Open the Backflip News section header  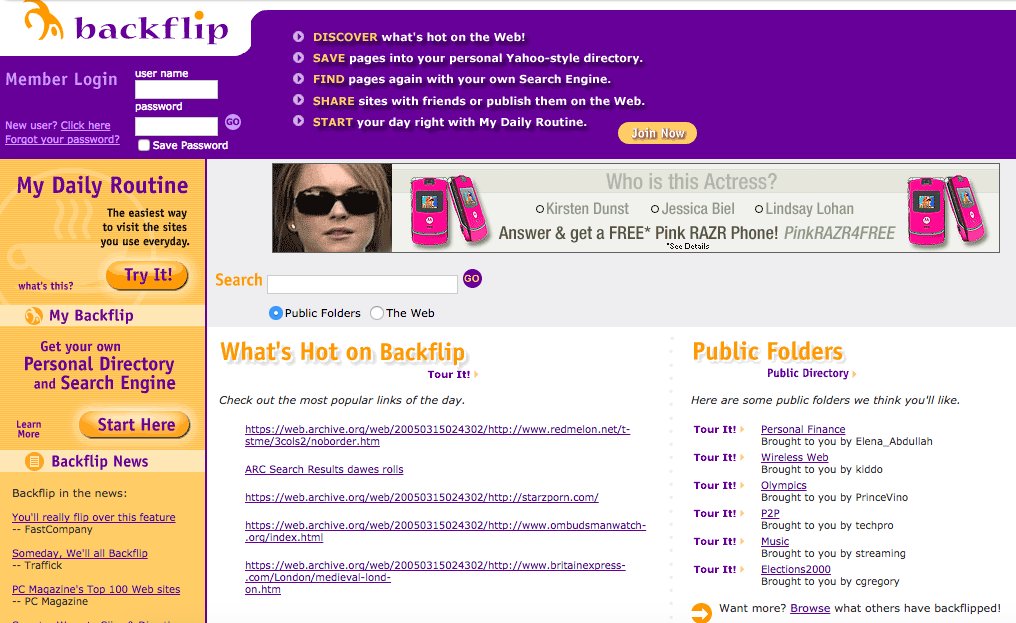[x=100, y=462]
